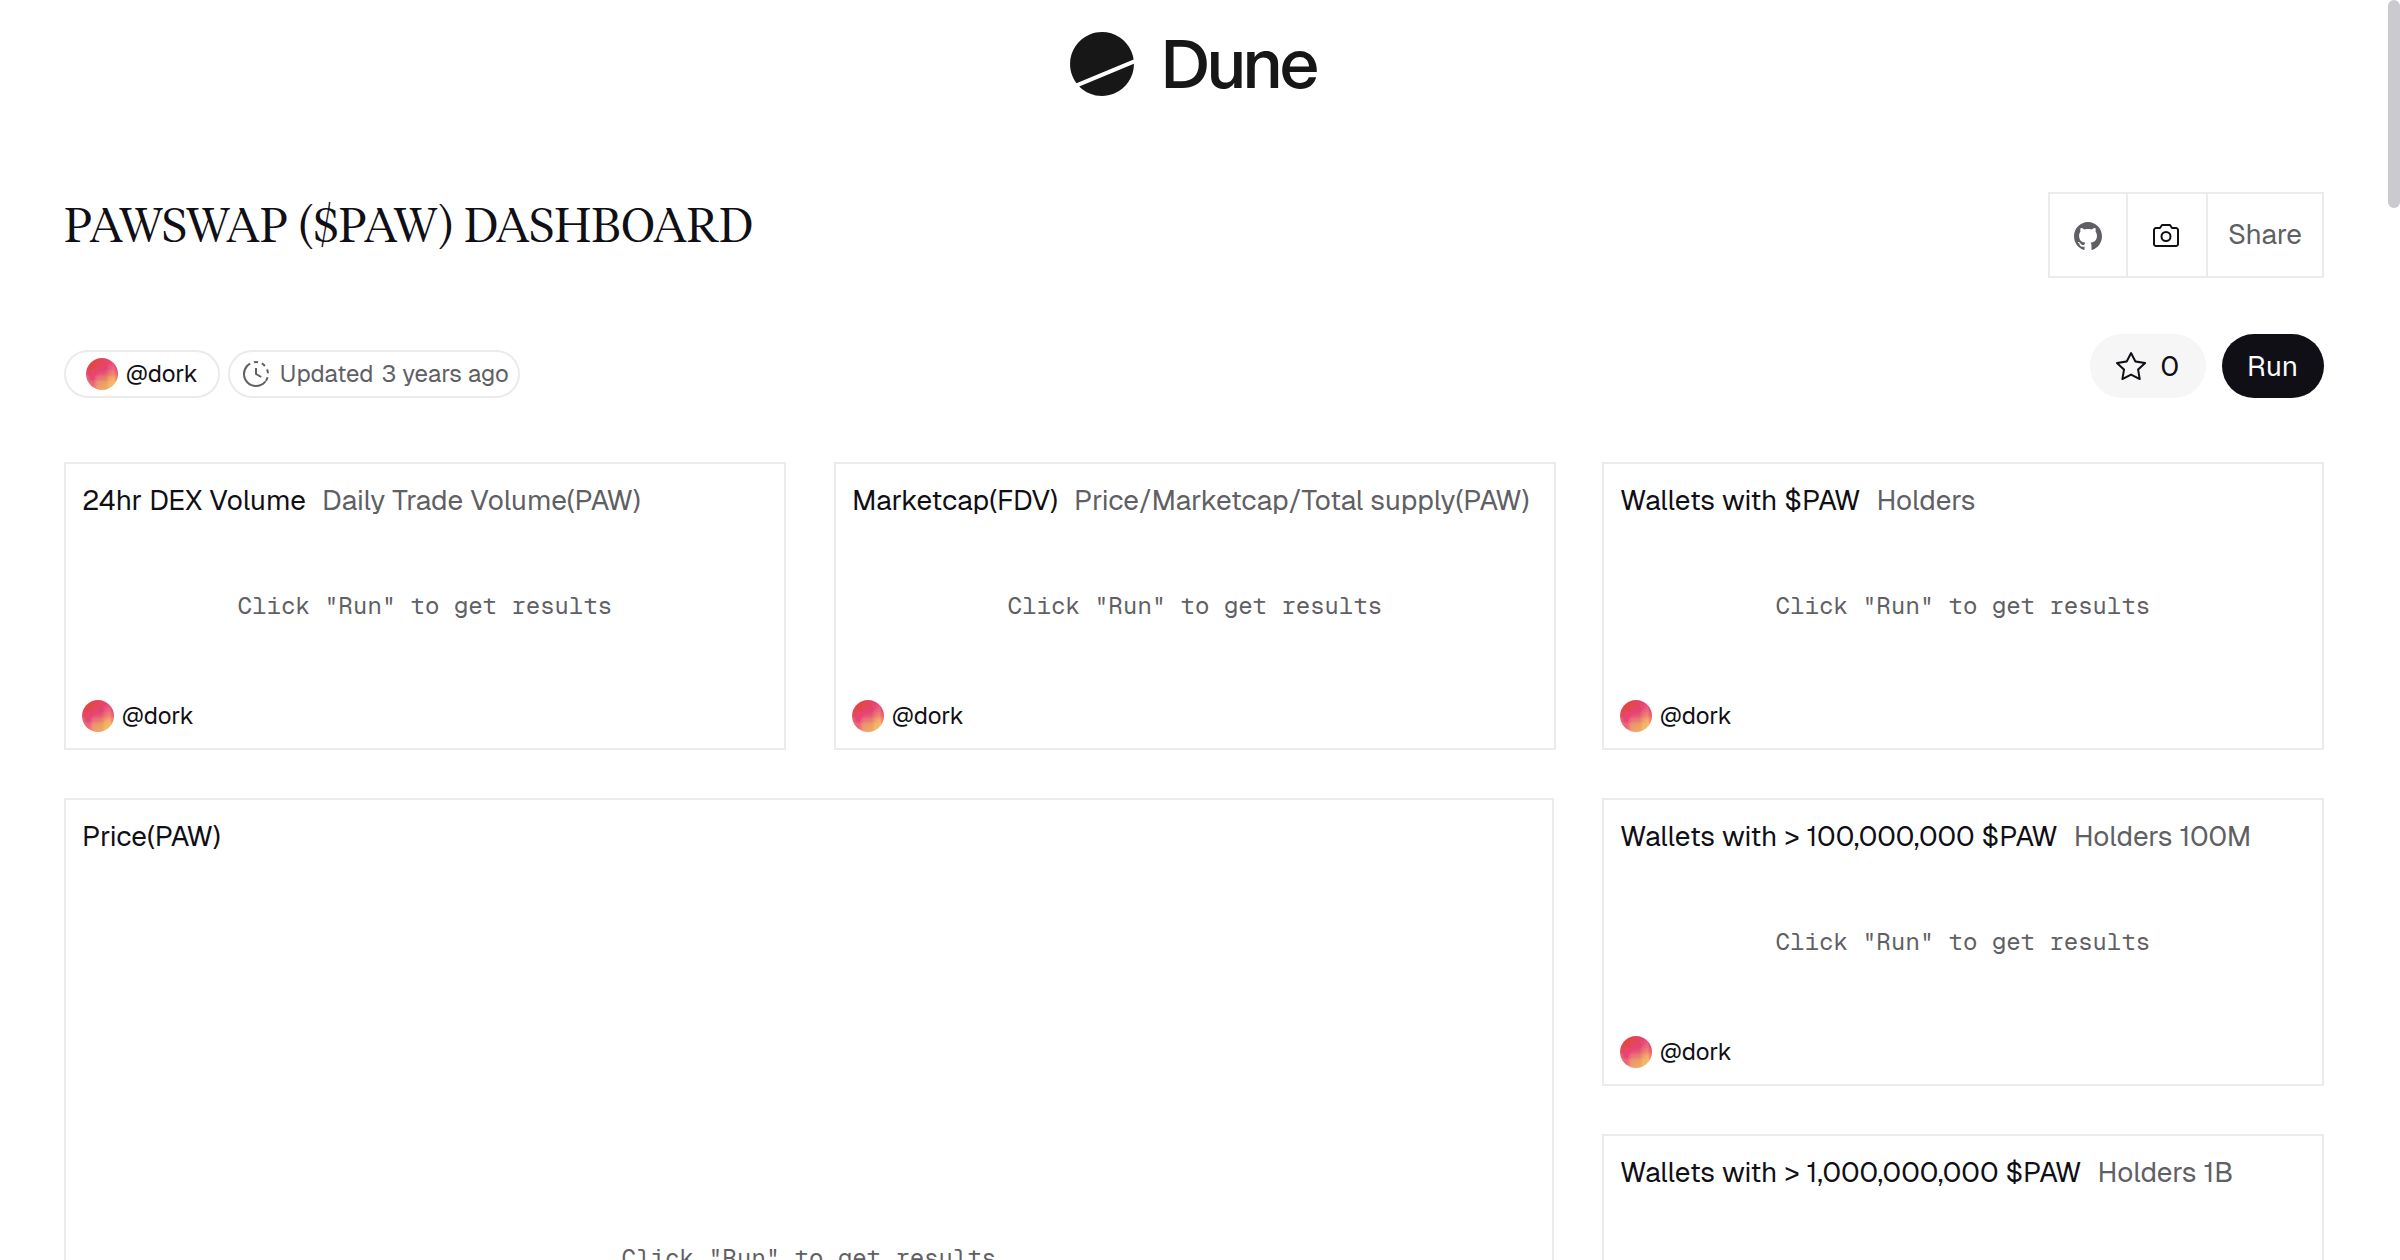
Task: Open Marketcap(FDV) title link
Action: point(954,500)
